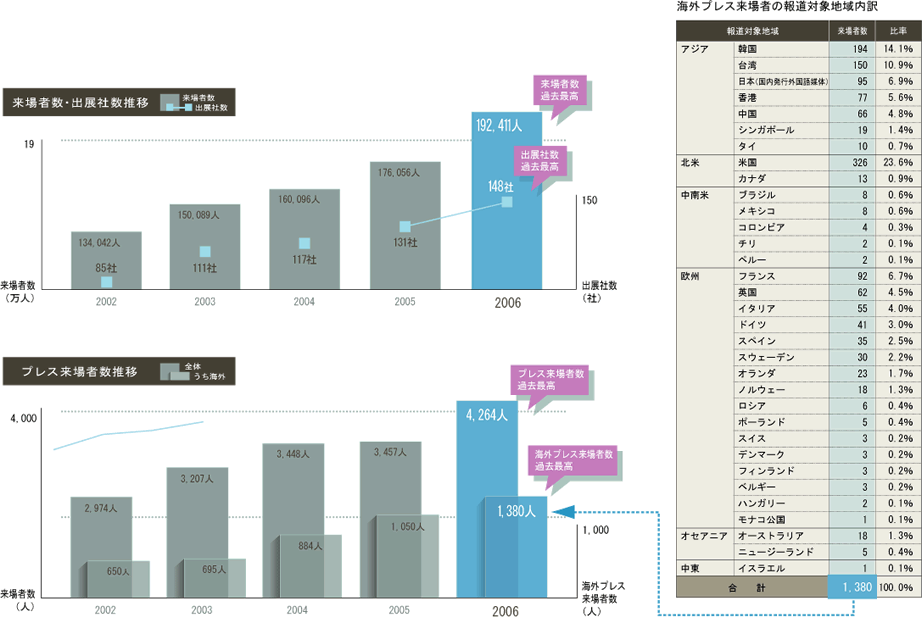Select the 海外プレス来場者数過去最高 callout

click(x=572, y=459)
